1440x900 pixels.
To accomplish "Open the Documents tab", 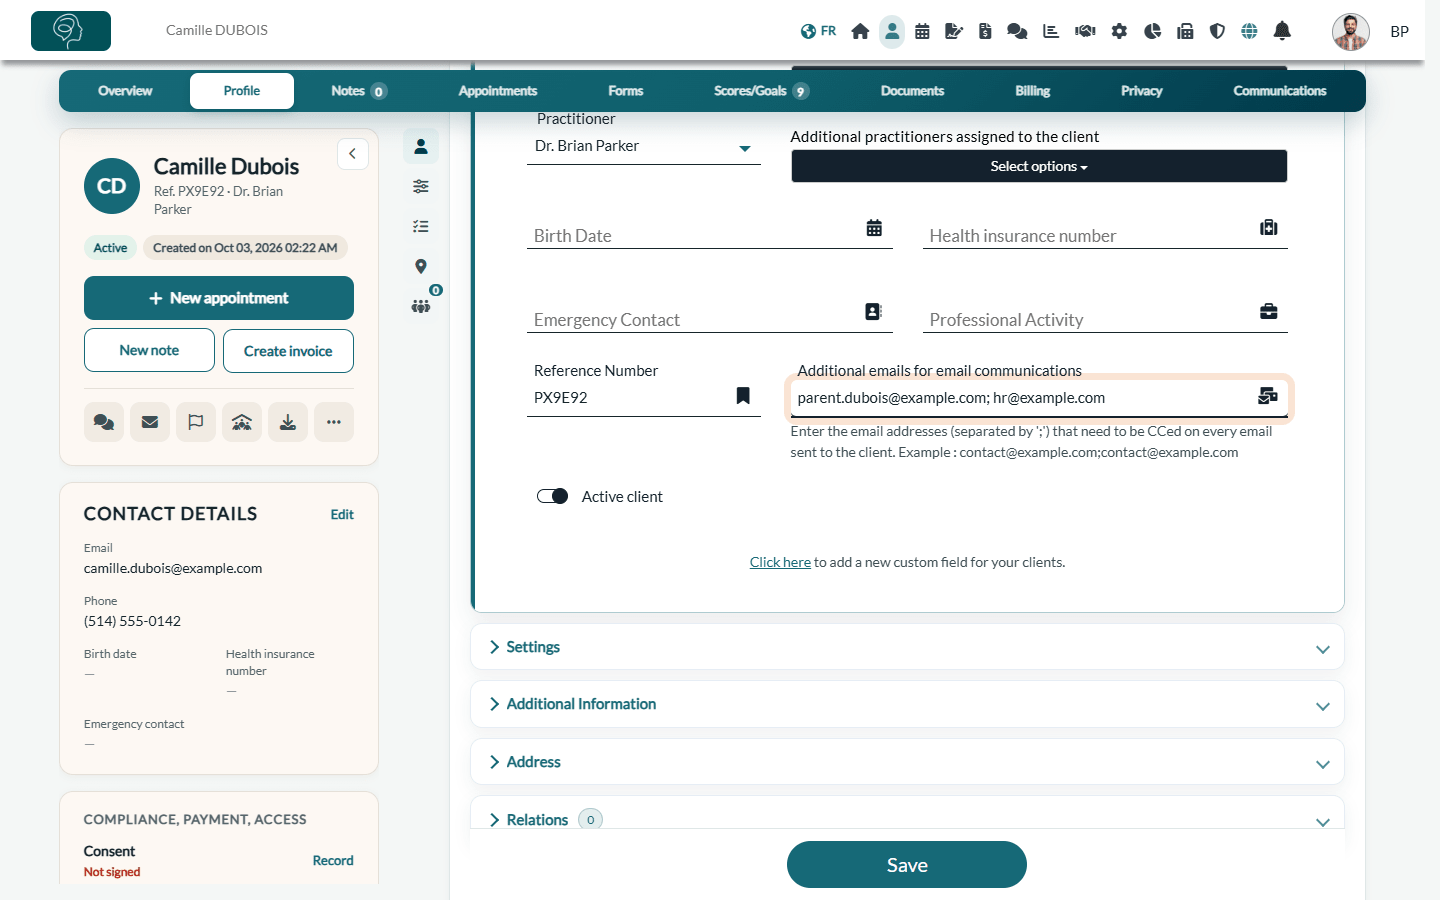I will coord(912,91).
